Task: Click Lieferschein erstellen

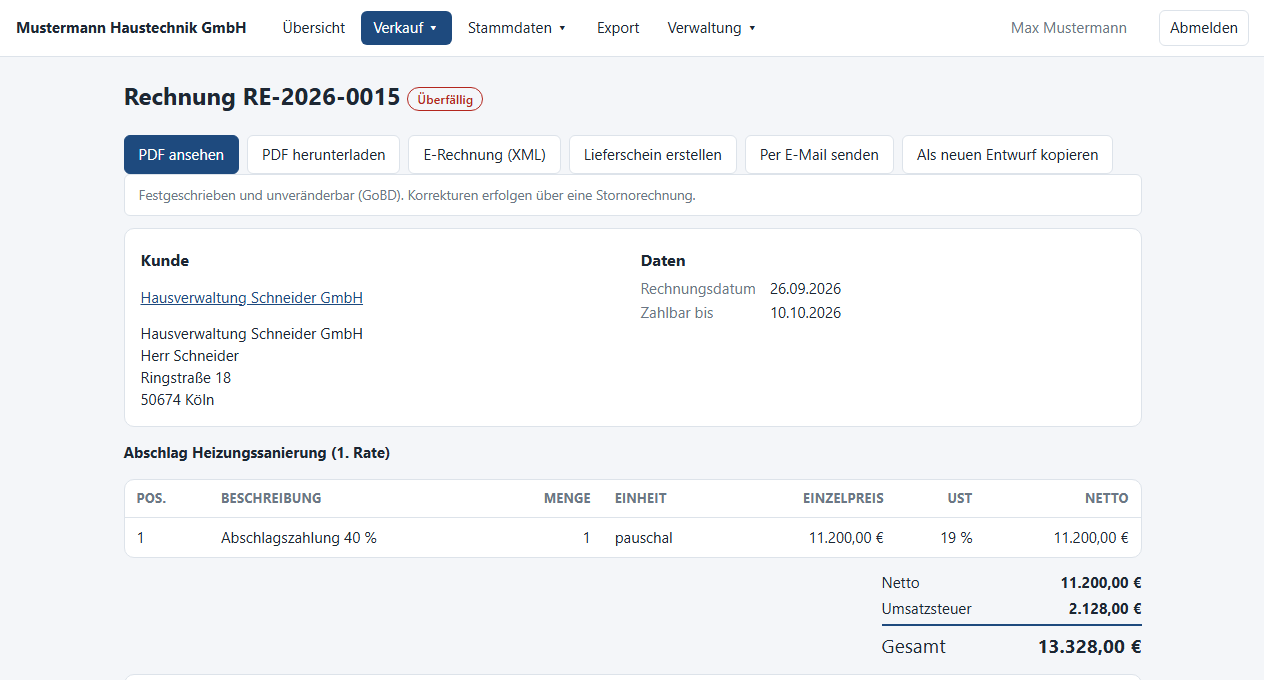Action: click(x=653, y=155)
